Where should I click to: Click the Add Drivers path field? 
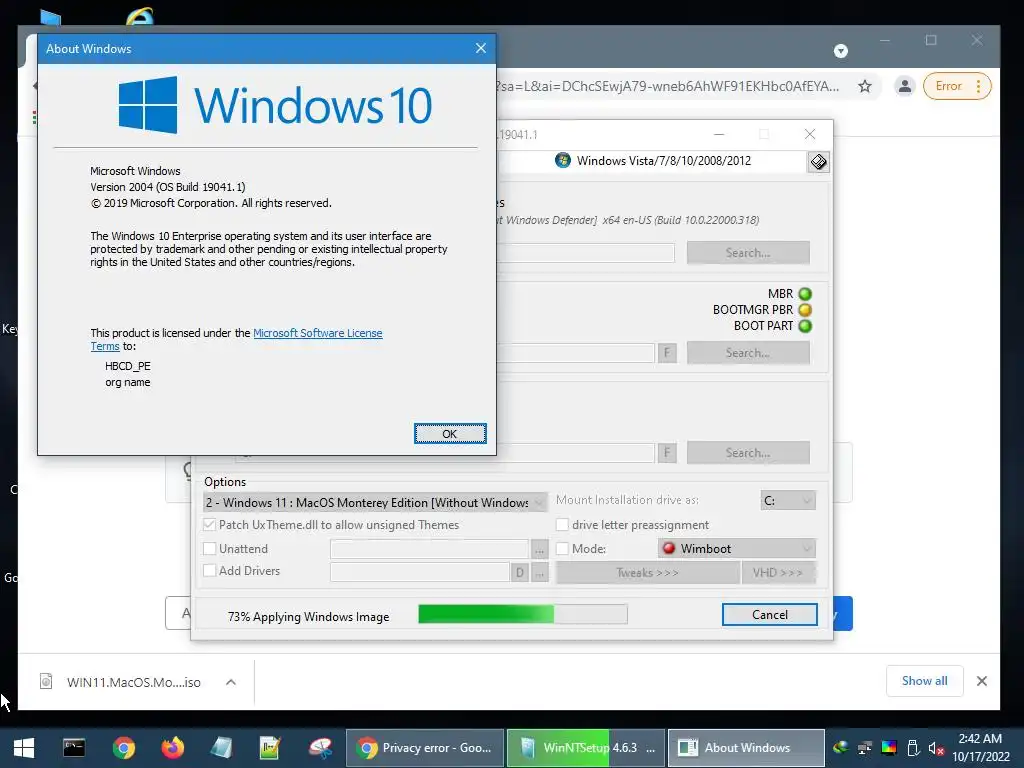click(420, 572)
